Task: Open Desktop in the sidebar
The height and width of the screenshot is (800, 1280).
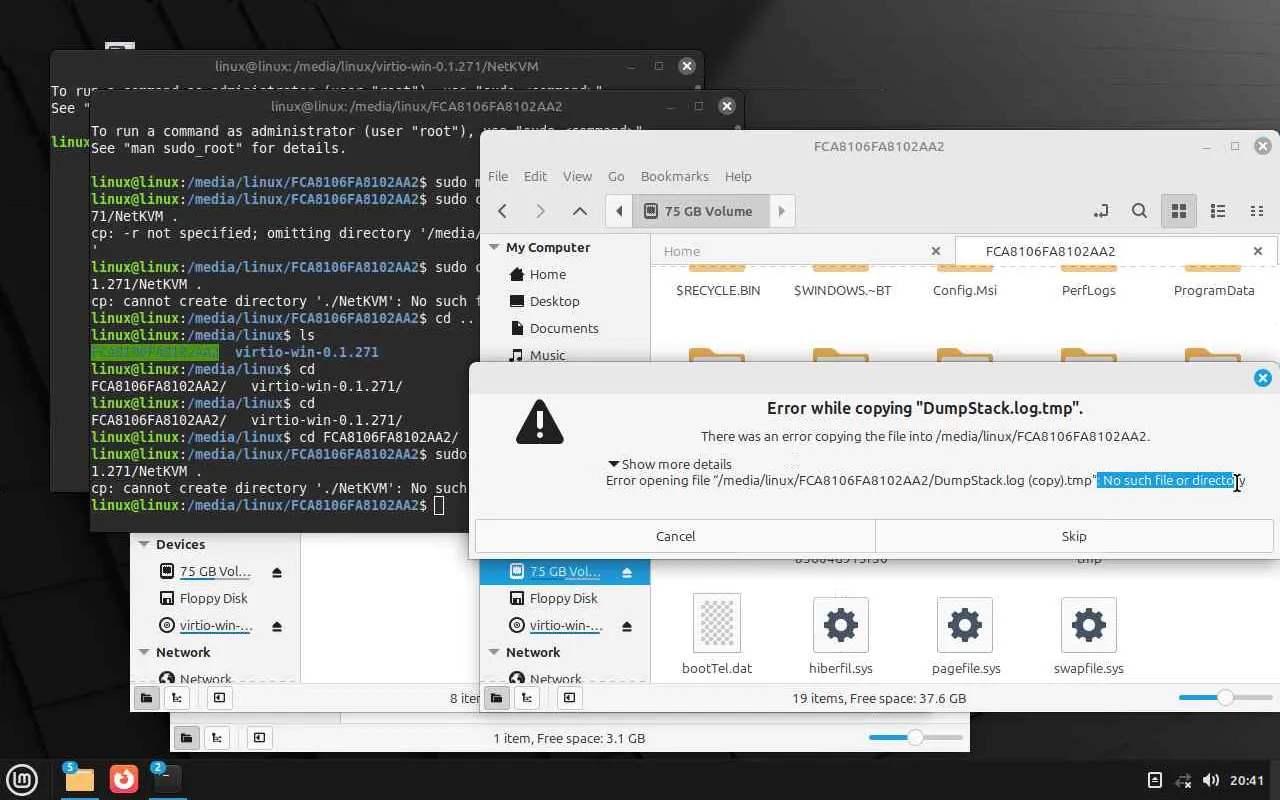Action: tap(554, 301)
